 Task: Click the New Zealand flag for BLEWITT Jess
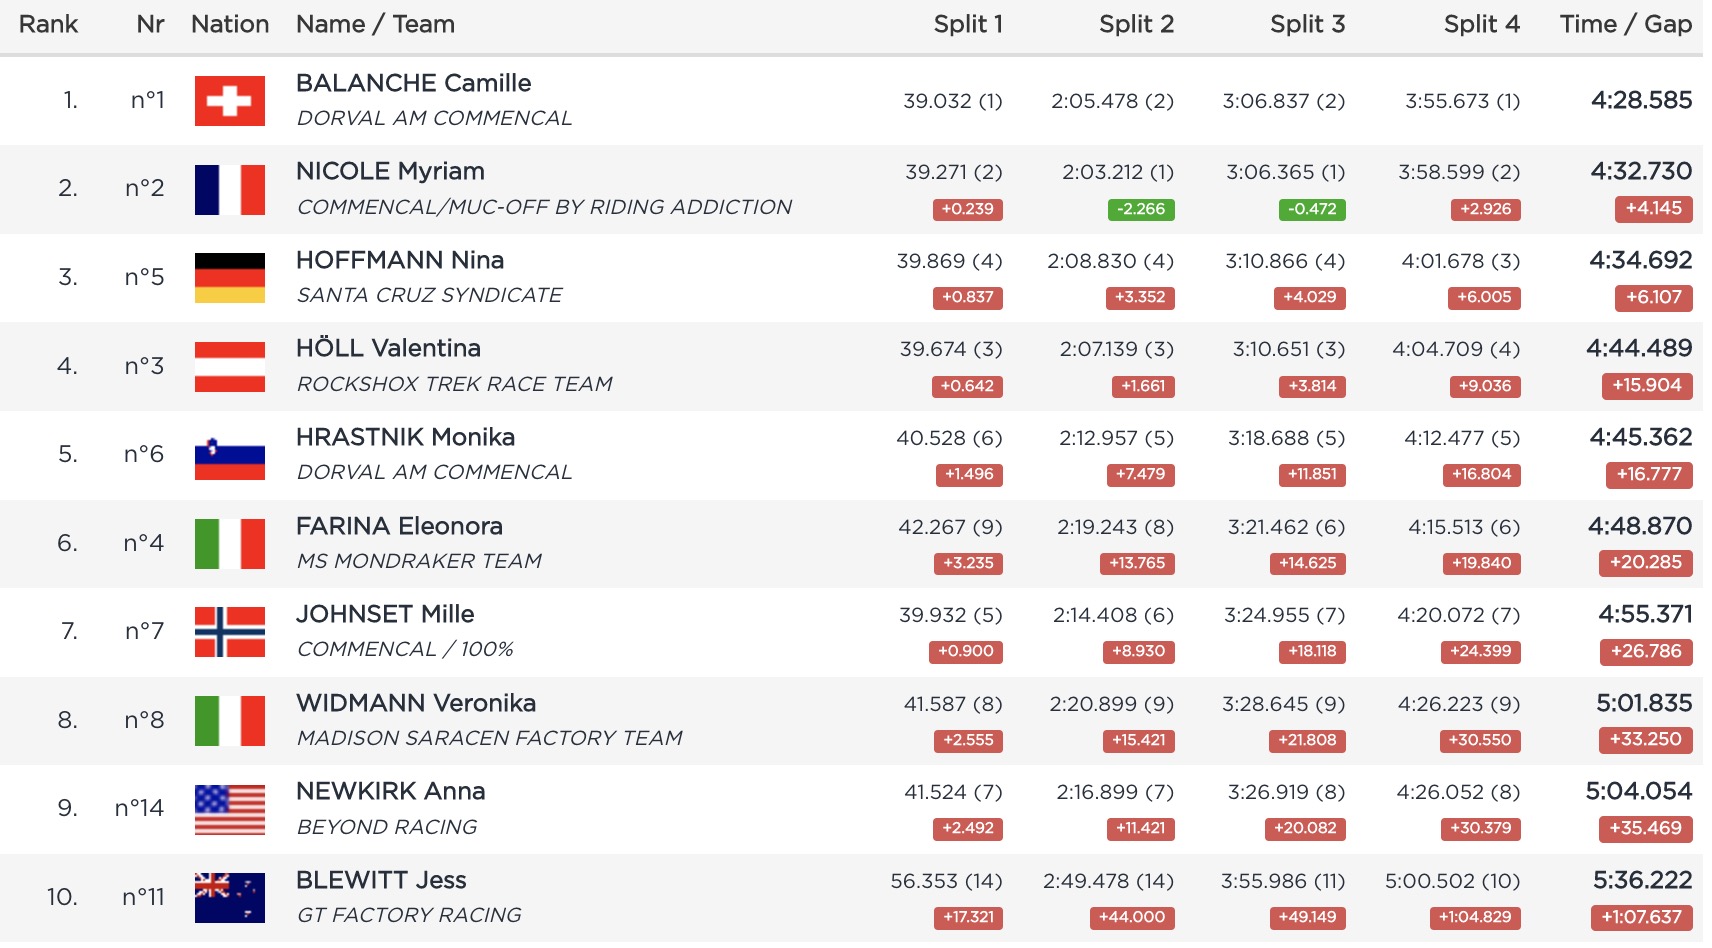tap(230, 898)
